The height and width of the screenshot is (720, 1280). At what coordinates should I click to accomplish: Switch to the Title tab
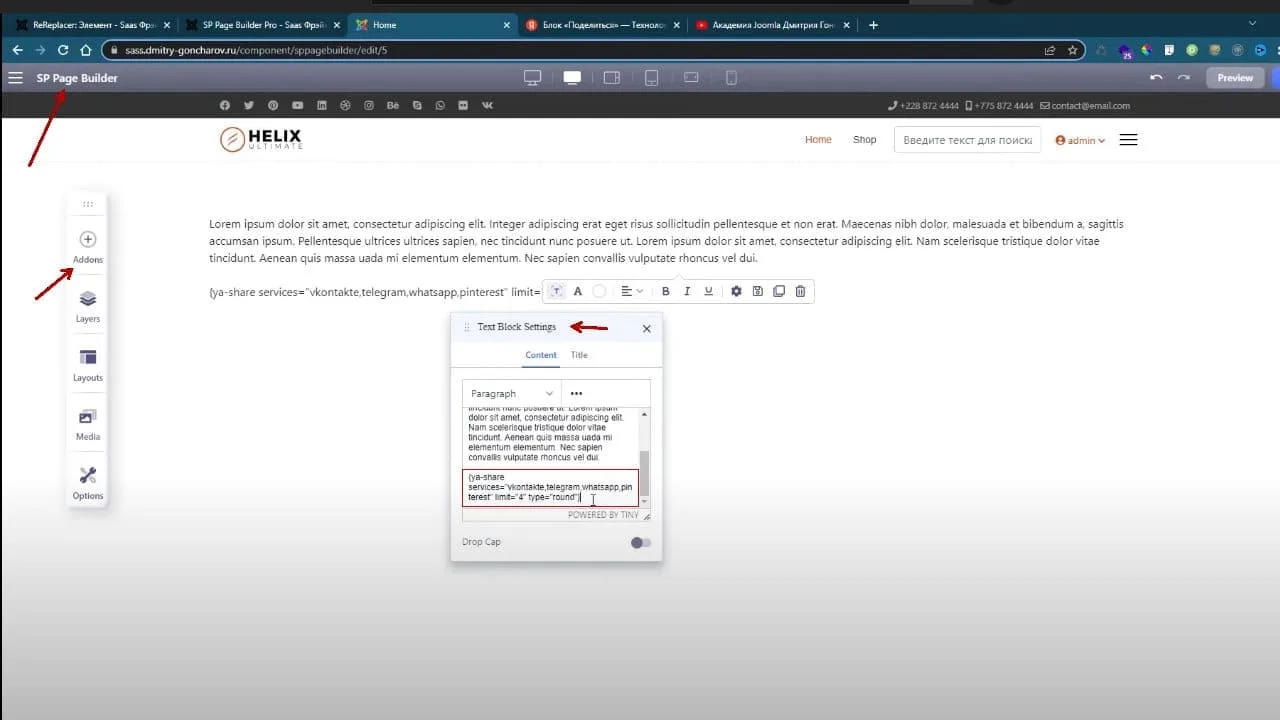[579, 355]
